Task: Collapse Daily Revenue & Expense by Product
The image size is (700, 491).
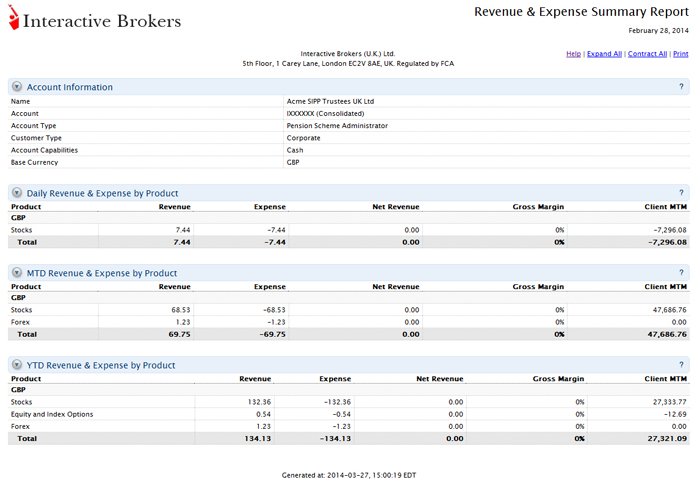Action: click(17, 193)
